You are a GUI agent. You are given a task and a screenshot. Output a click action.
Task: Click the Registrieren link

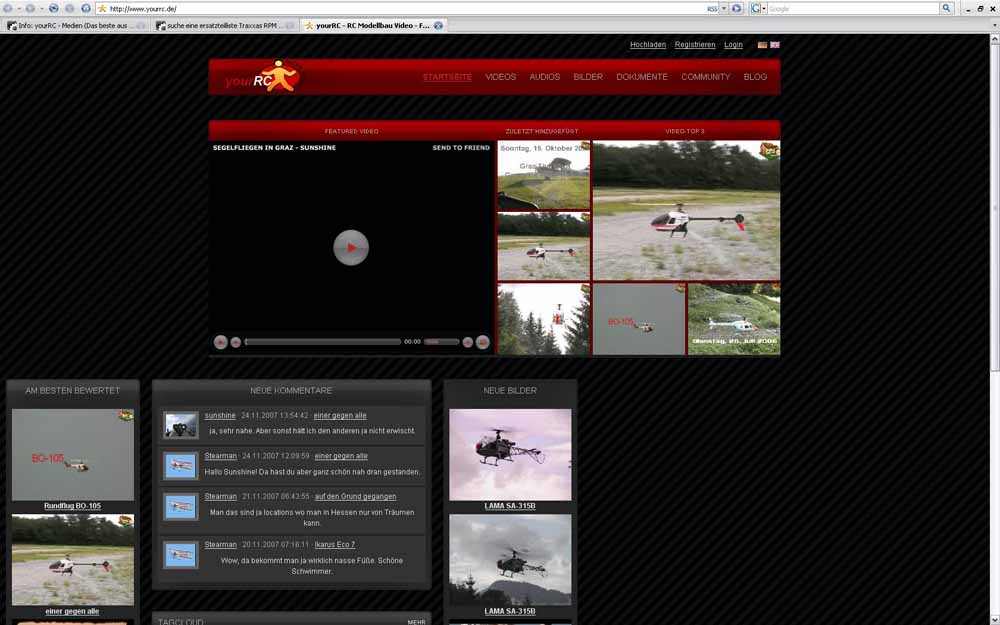[x=695, y=45]
